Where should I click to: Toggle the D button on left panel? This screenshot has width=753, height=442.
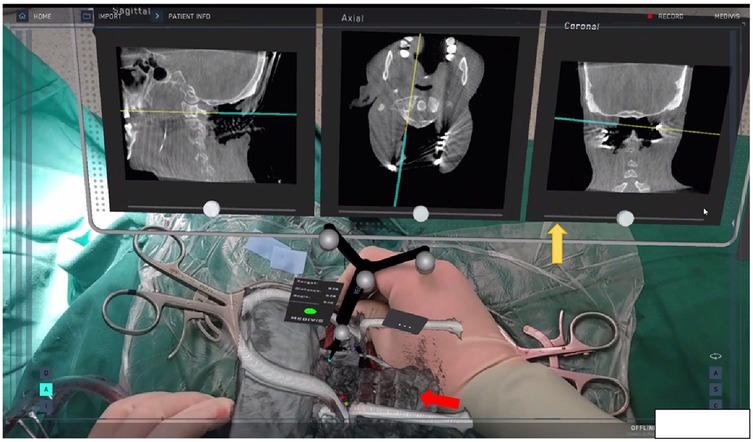tap(46, 373)
